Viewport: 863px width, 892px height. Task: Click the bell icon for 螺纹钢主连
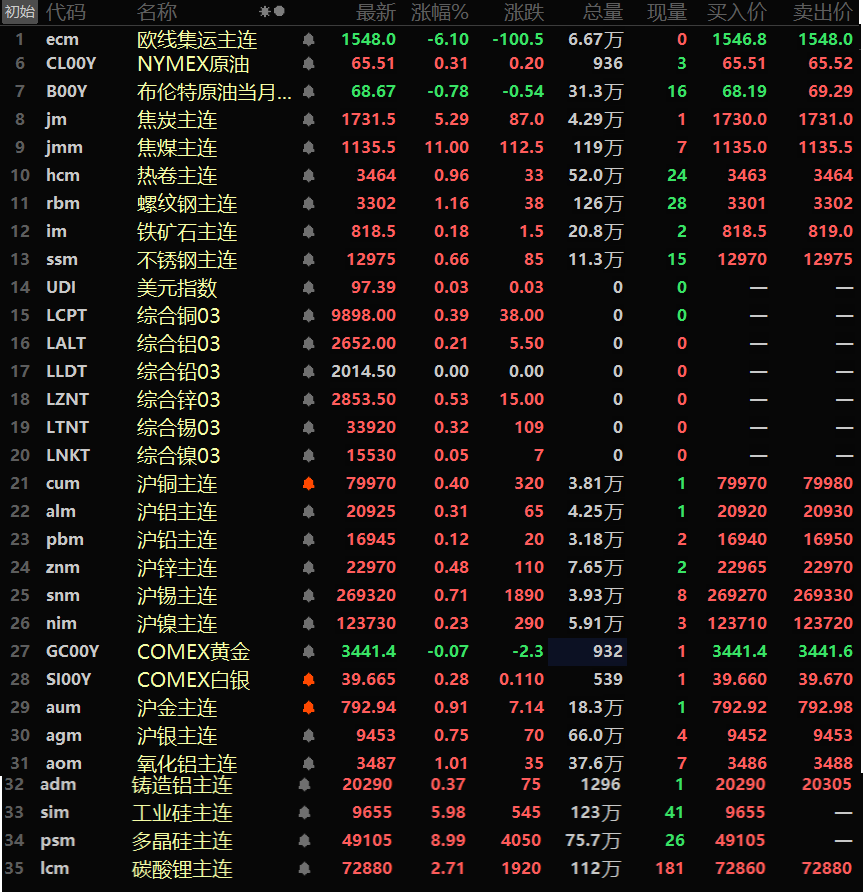[308, 204]
